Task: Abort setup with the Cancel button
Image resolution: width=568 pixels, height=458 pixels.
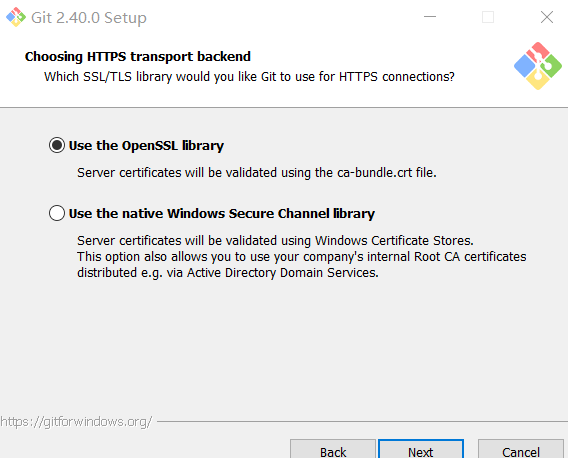Action: pyautogui.click(x=521, y=449)
